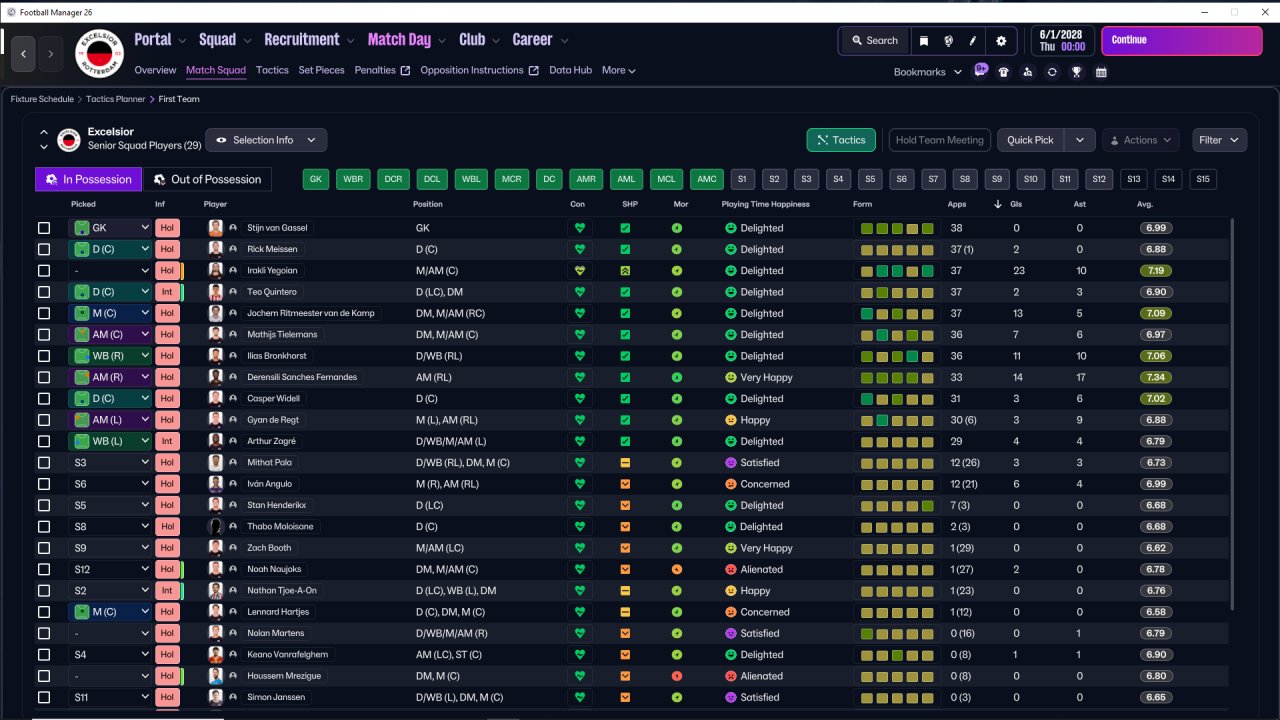Click Iván Angulo's concerned face icon
This screenshot has height=720, width=1280.
point(731,484)
